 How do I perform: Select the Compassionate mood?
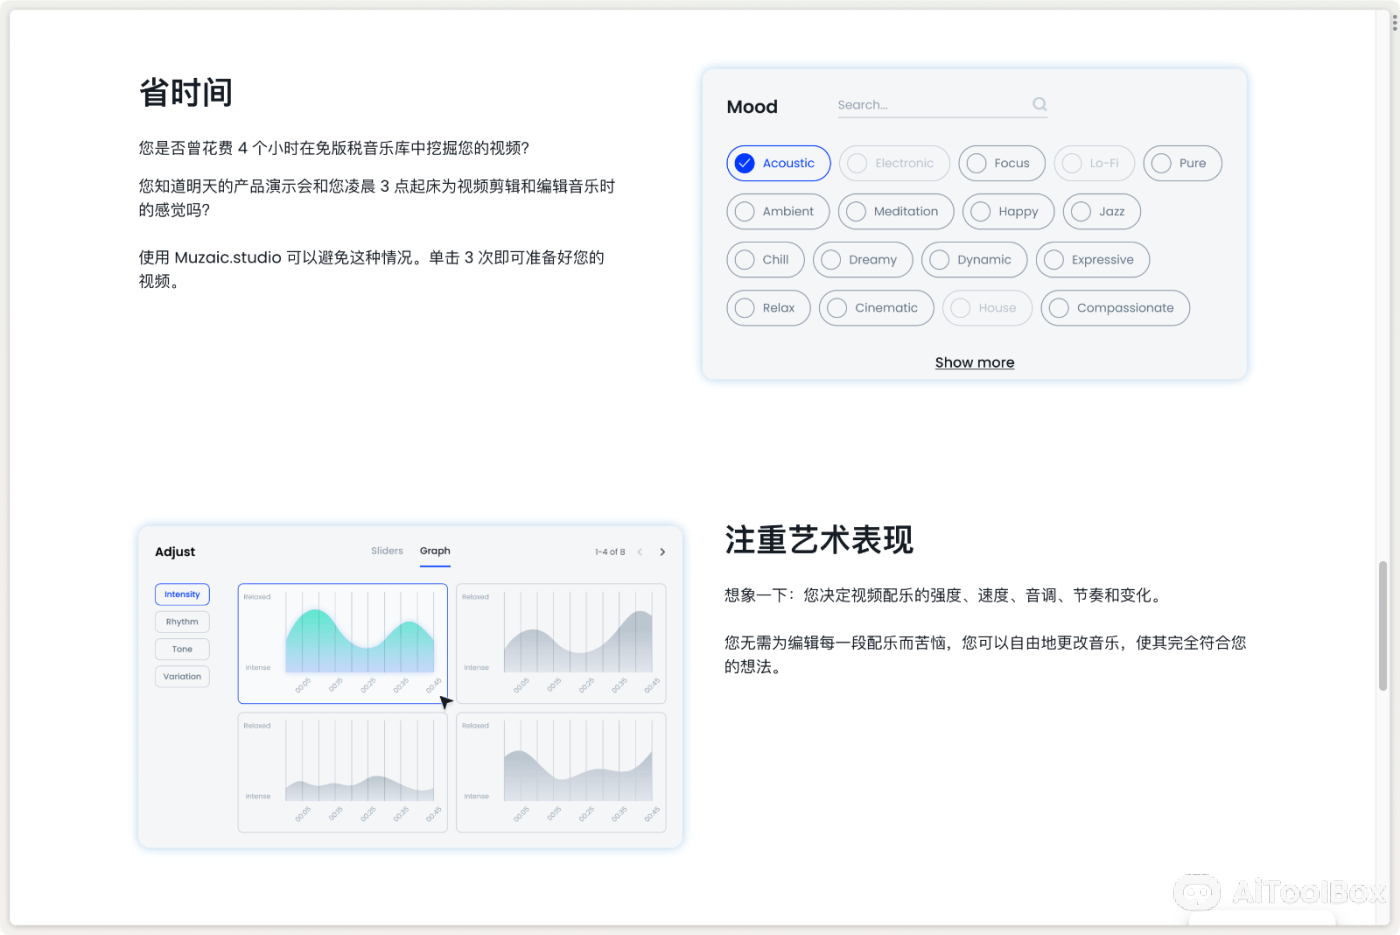tap(1115, 308)
